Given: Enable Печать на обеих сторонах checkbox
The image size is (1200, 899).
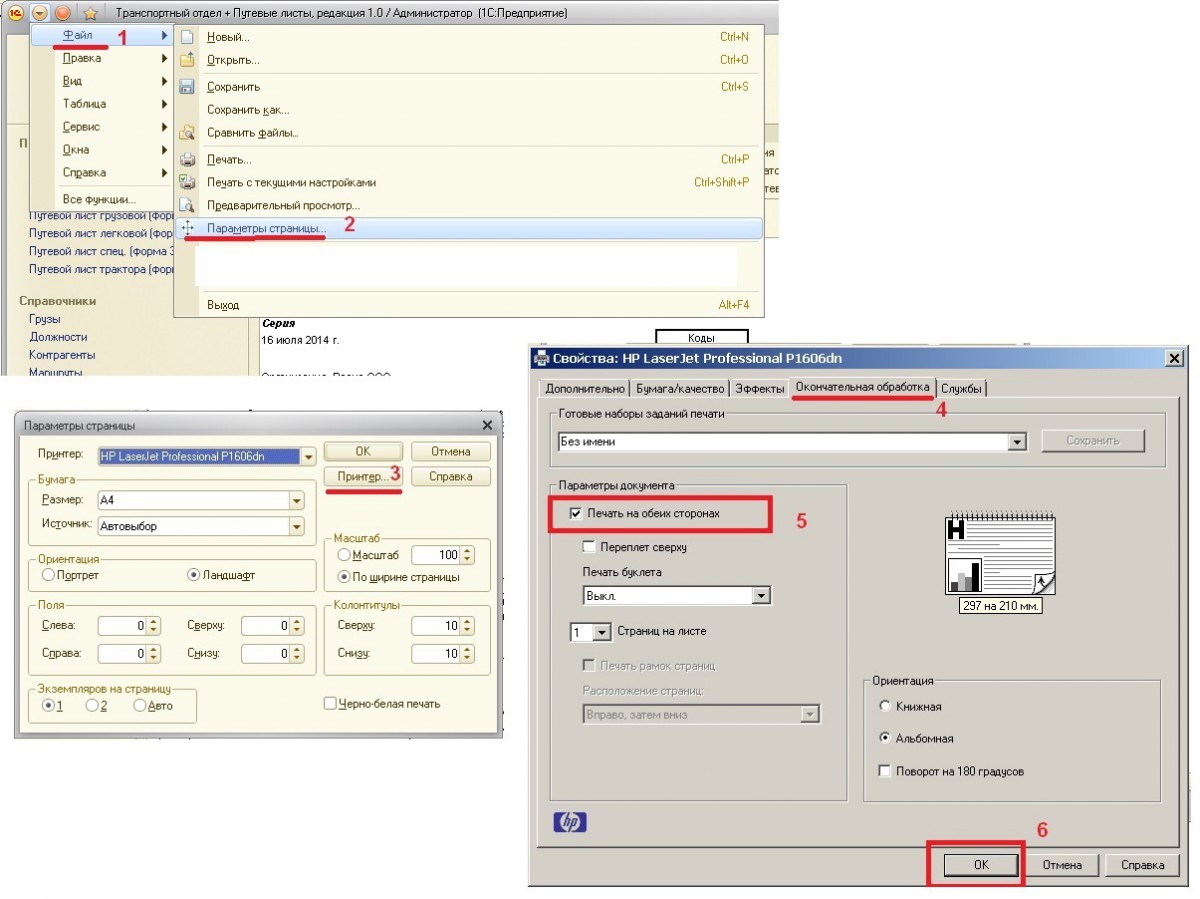Looking at the screenshot, I should 575,513.
